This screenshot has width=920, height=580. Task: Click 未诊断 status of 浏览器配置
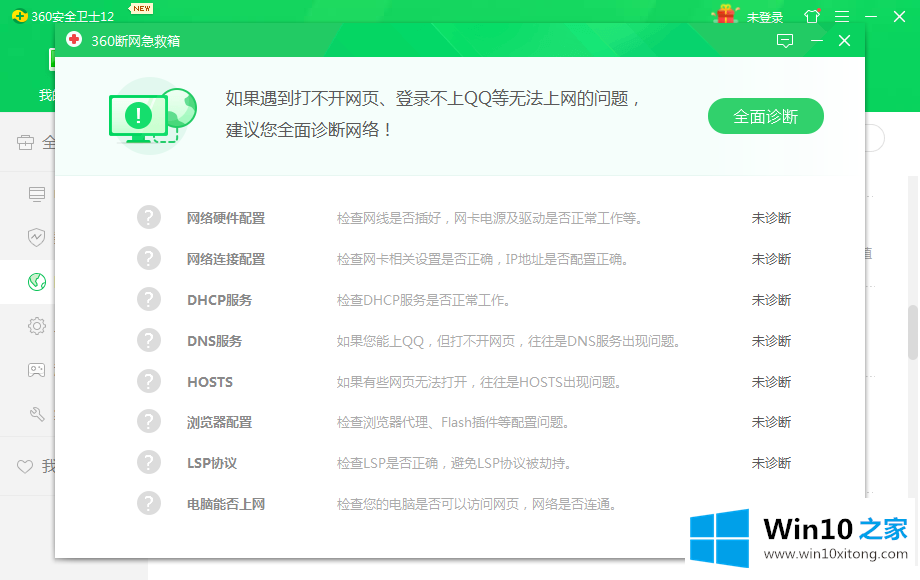(x=771, y=422)
